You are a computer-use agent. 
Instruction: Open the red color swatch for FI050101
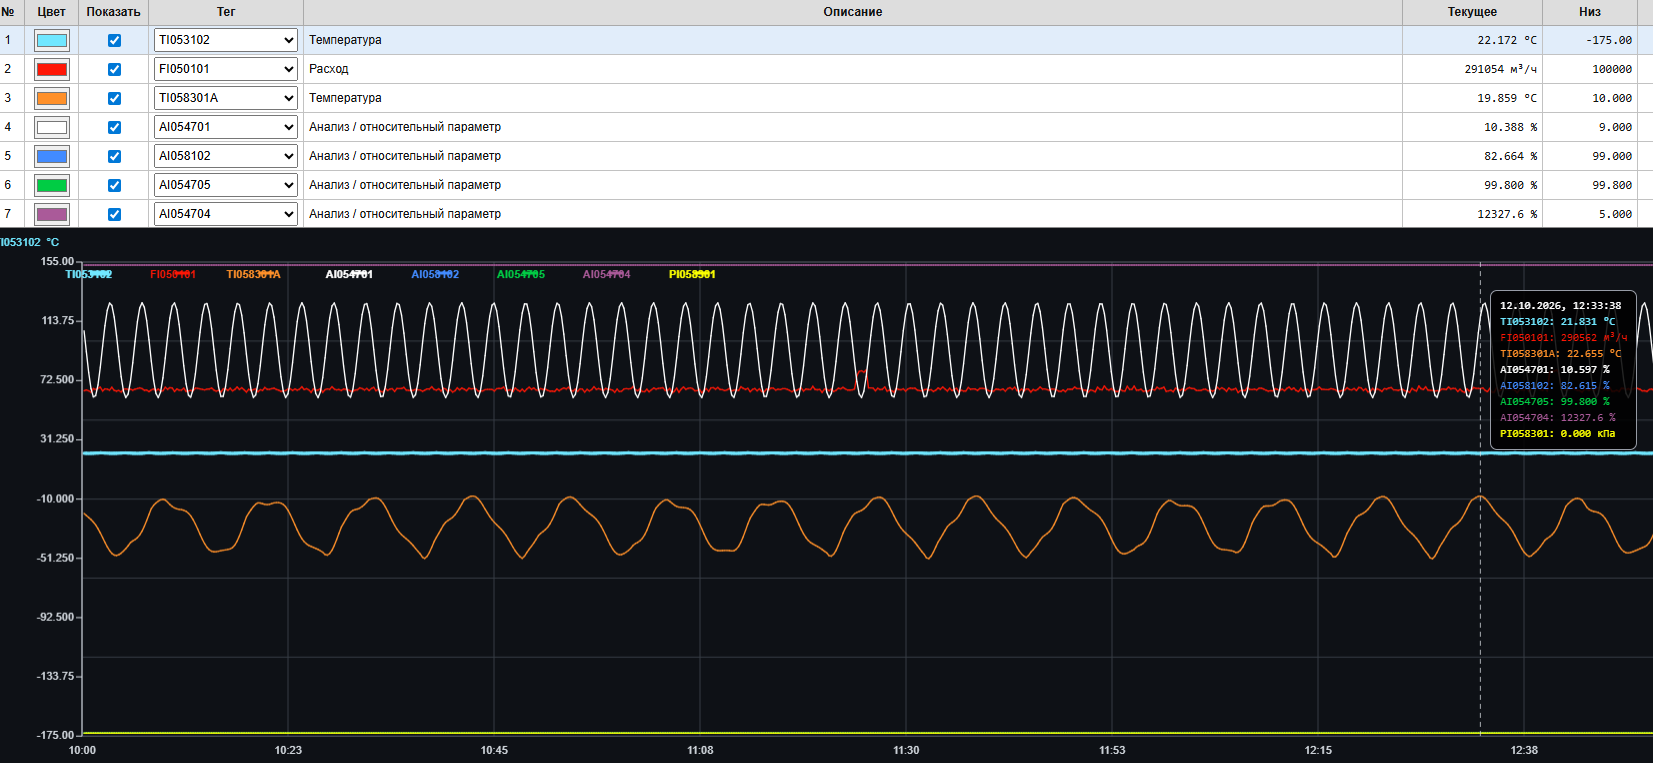pyautogui.click(x=52, y=70)
